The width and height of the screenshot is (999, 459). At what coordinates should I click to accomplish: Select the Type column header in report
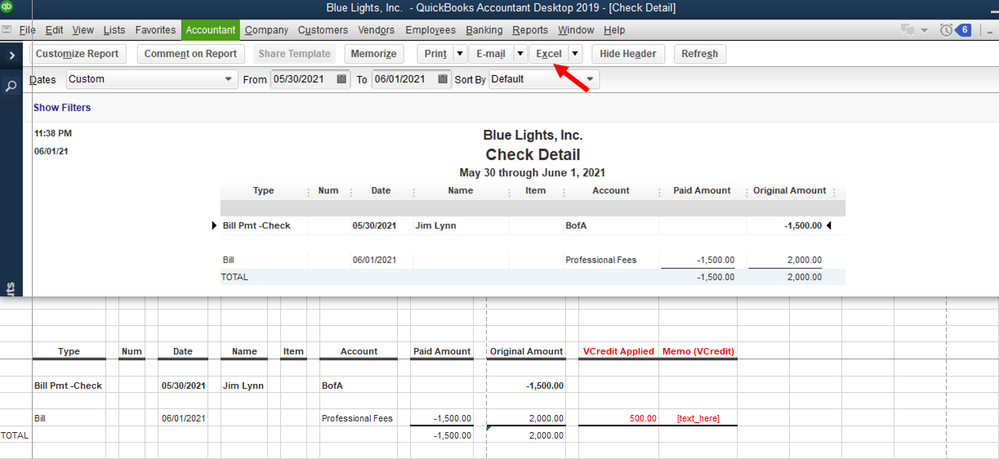click(263, 191)
